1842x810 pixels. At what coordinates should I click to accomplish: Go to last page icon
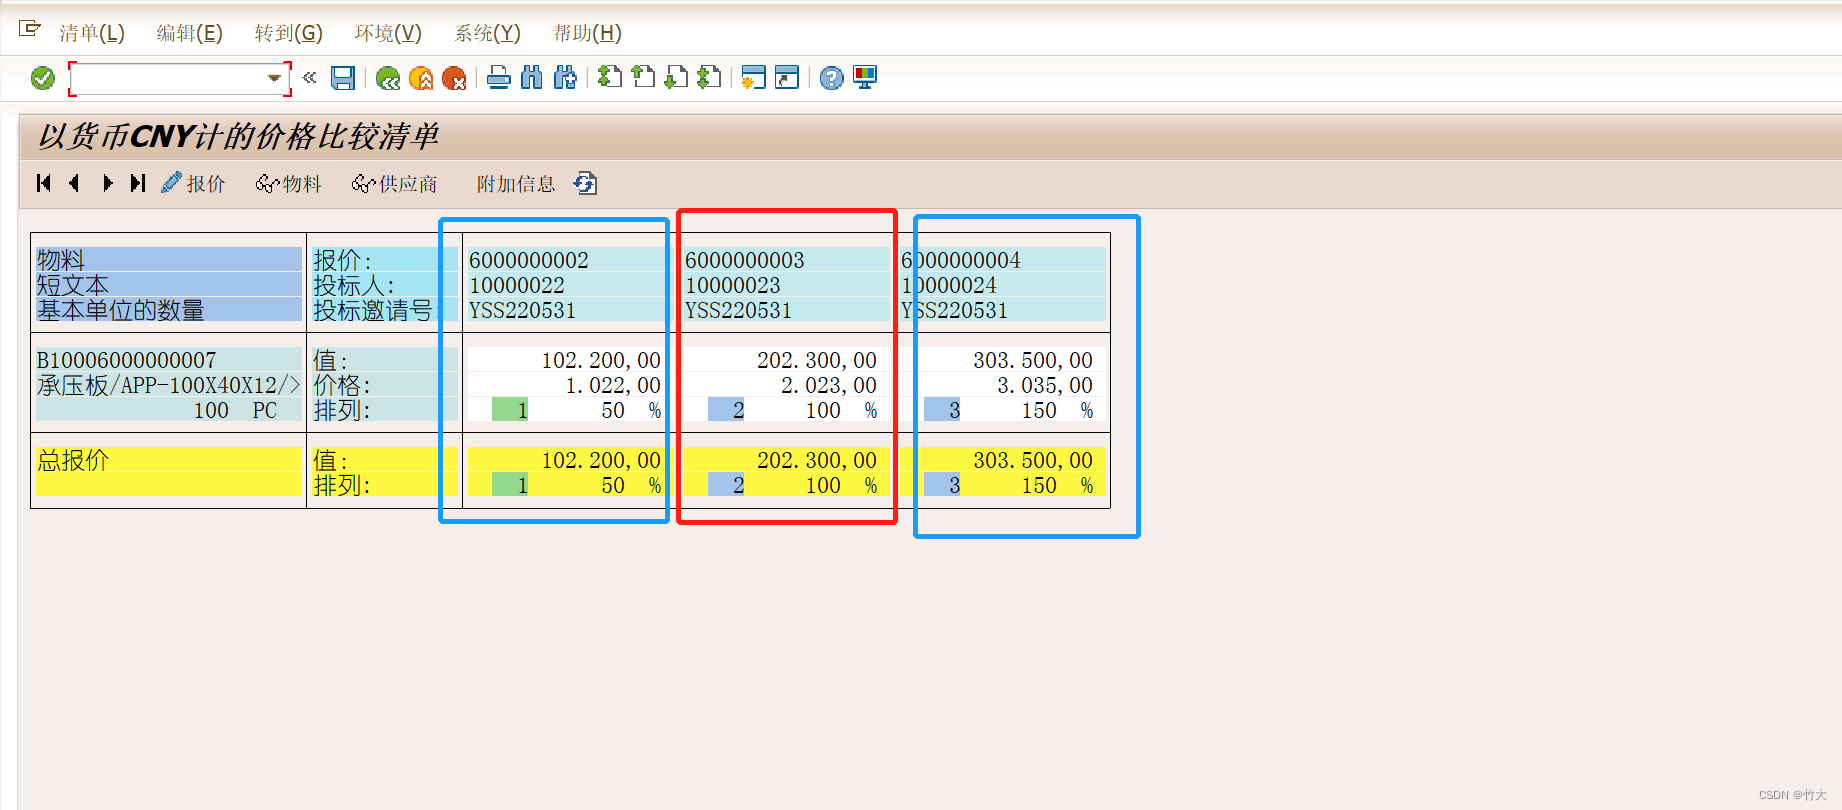tap(709, 77)
